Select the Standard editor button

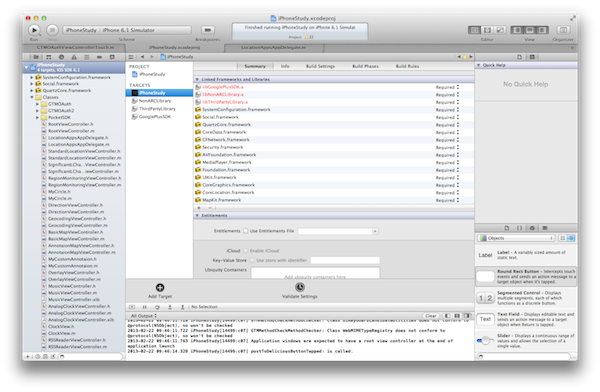474,30
